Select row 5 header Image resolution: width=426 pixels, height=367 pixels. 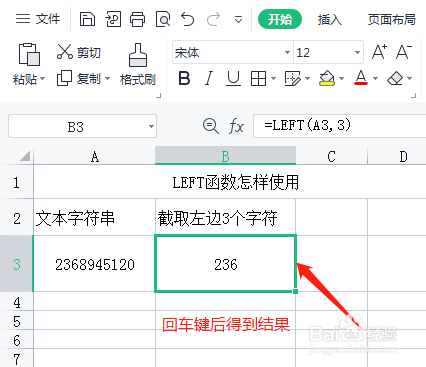point(17,321)
